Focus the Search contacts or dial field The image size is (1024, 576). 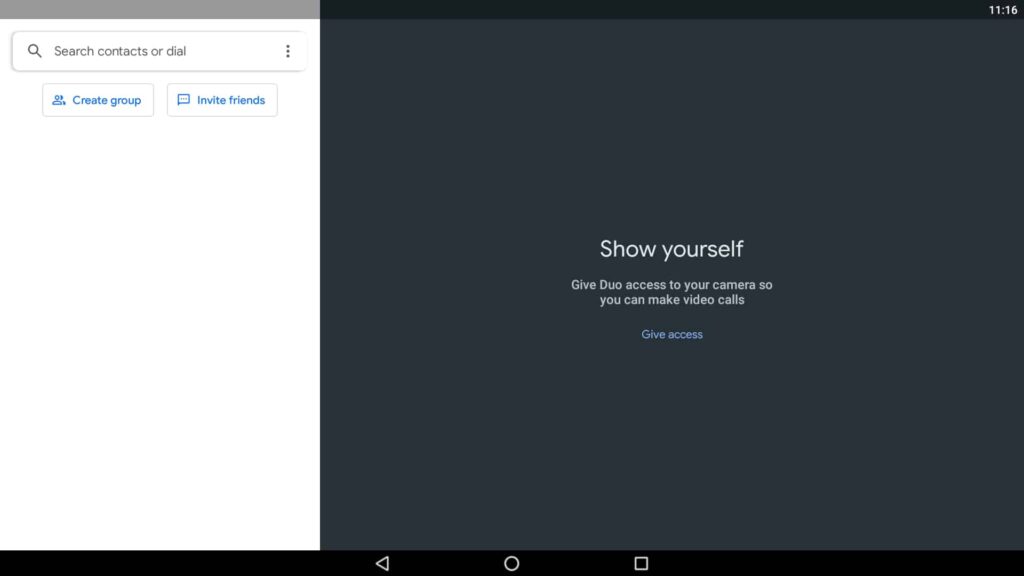(159, 51)
